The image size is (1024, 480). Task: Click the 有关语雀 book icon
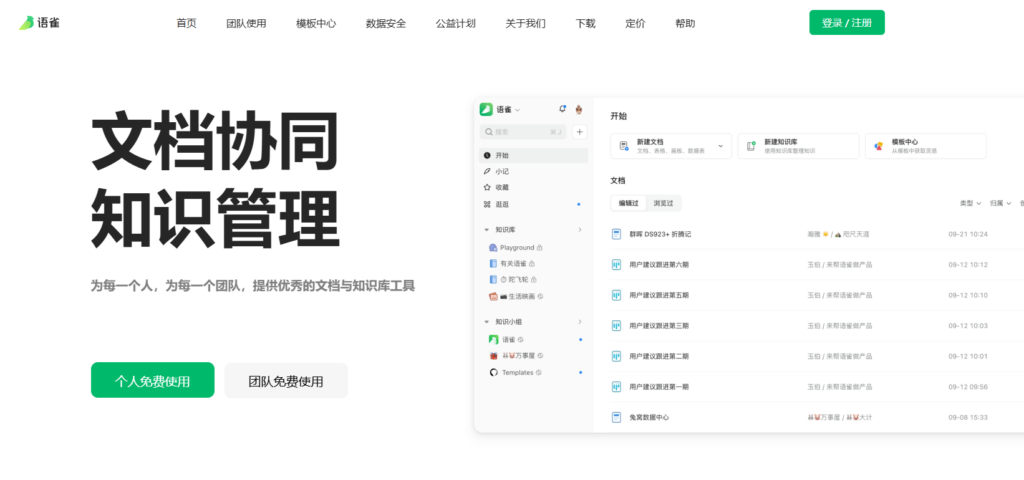(x=493, y=263)
